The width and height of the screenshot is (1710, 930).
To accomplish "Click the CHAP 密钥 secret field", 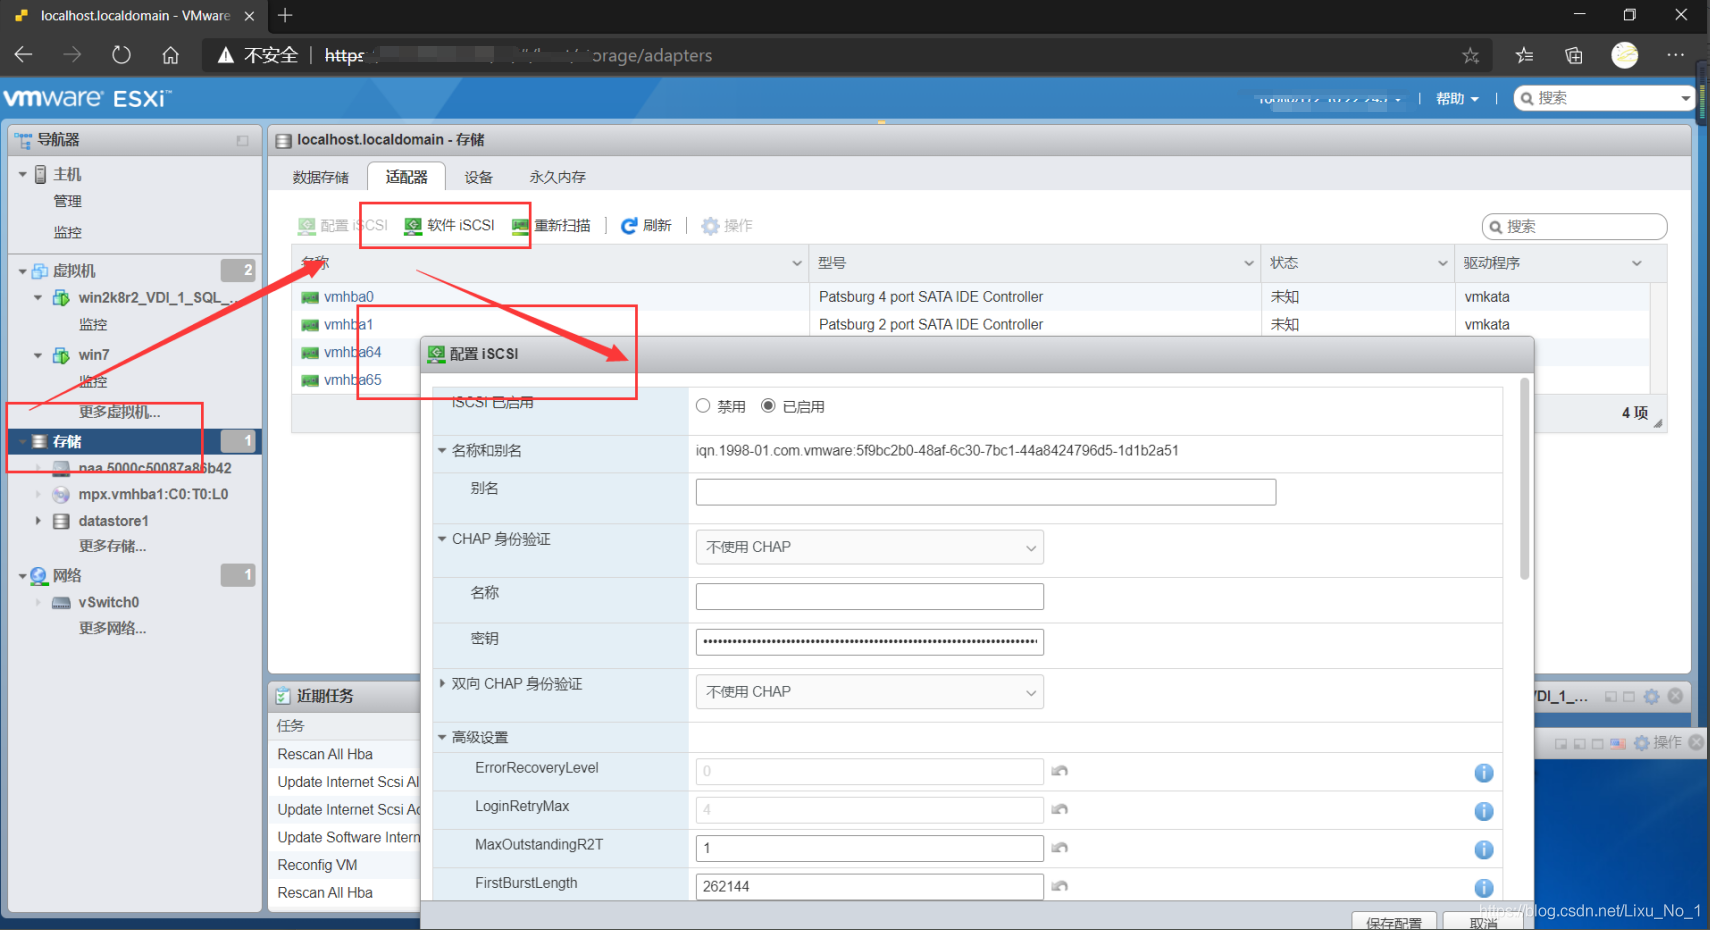I will tap(869, 642).
